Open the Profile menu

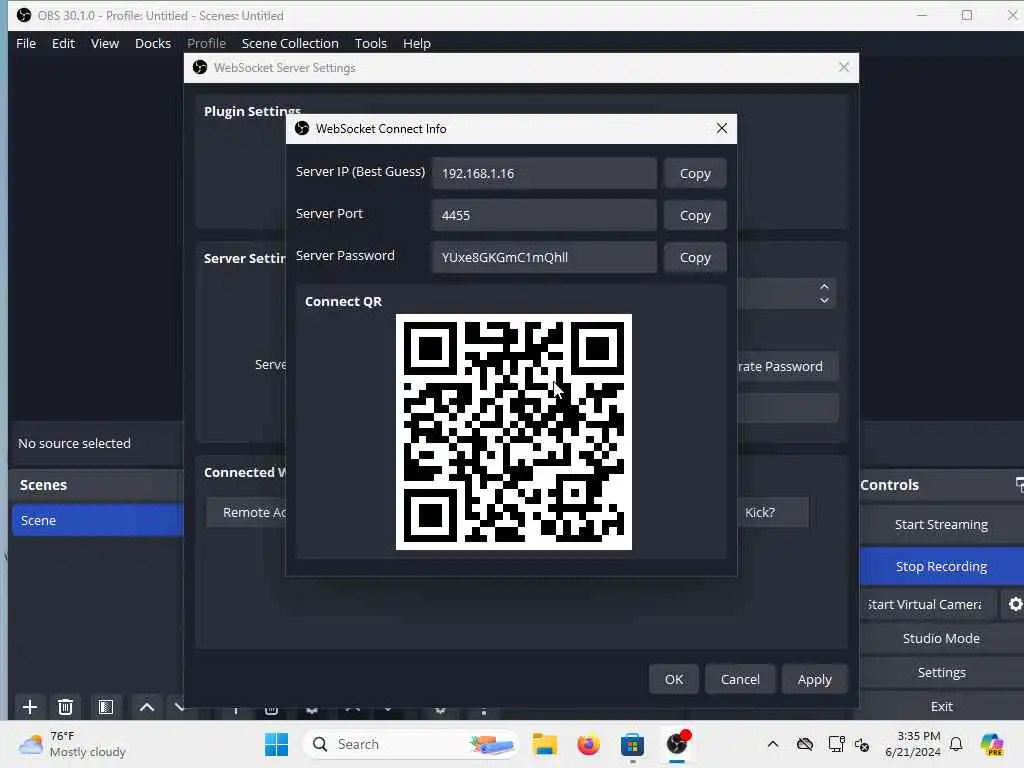coord(206,43)
